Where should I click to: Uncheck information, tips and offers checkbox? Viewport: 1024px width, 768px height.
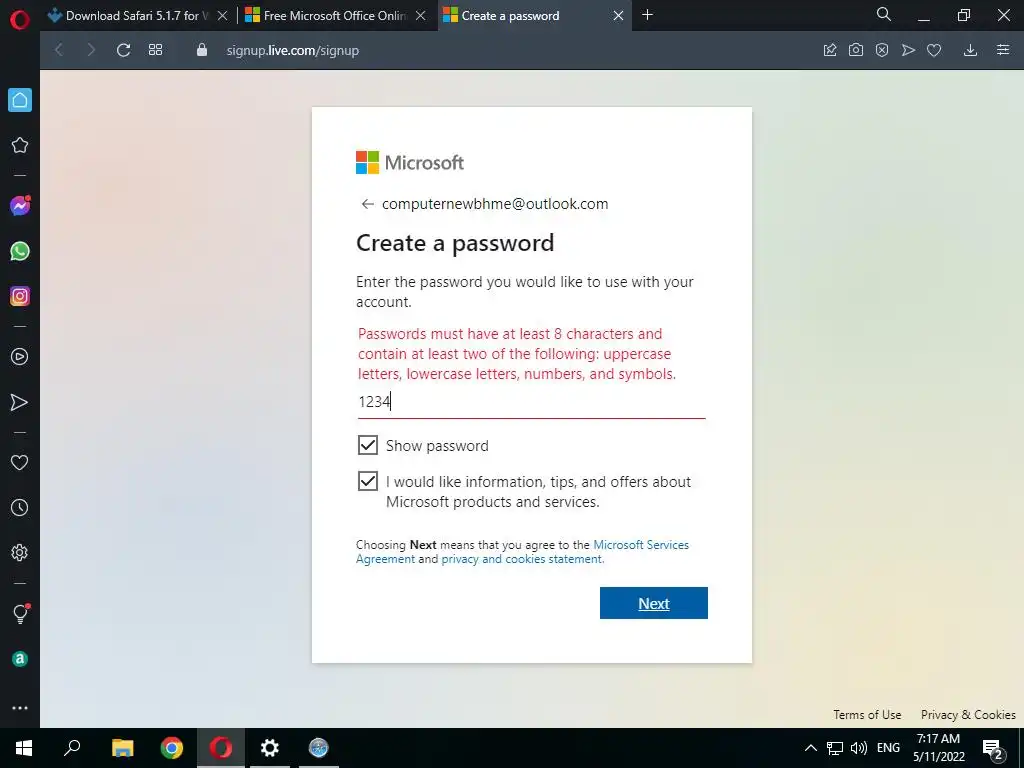(x=368, y=481)
